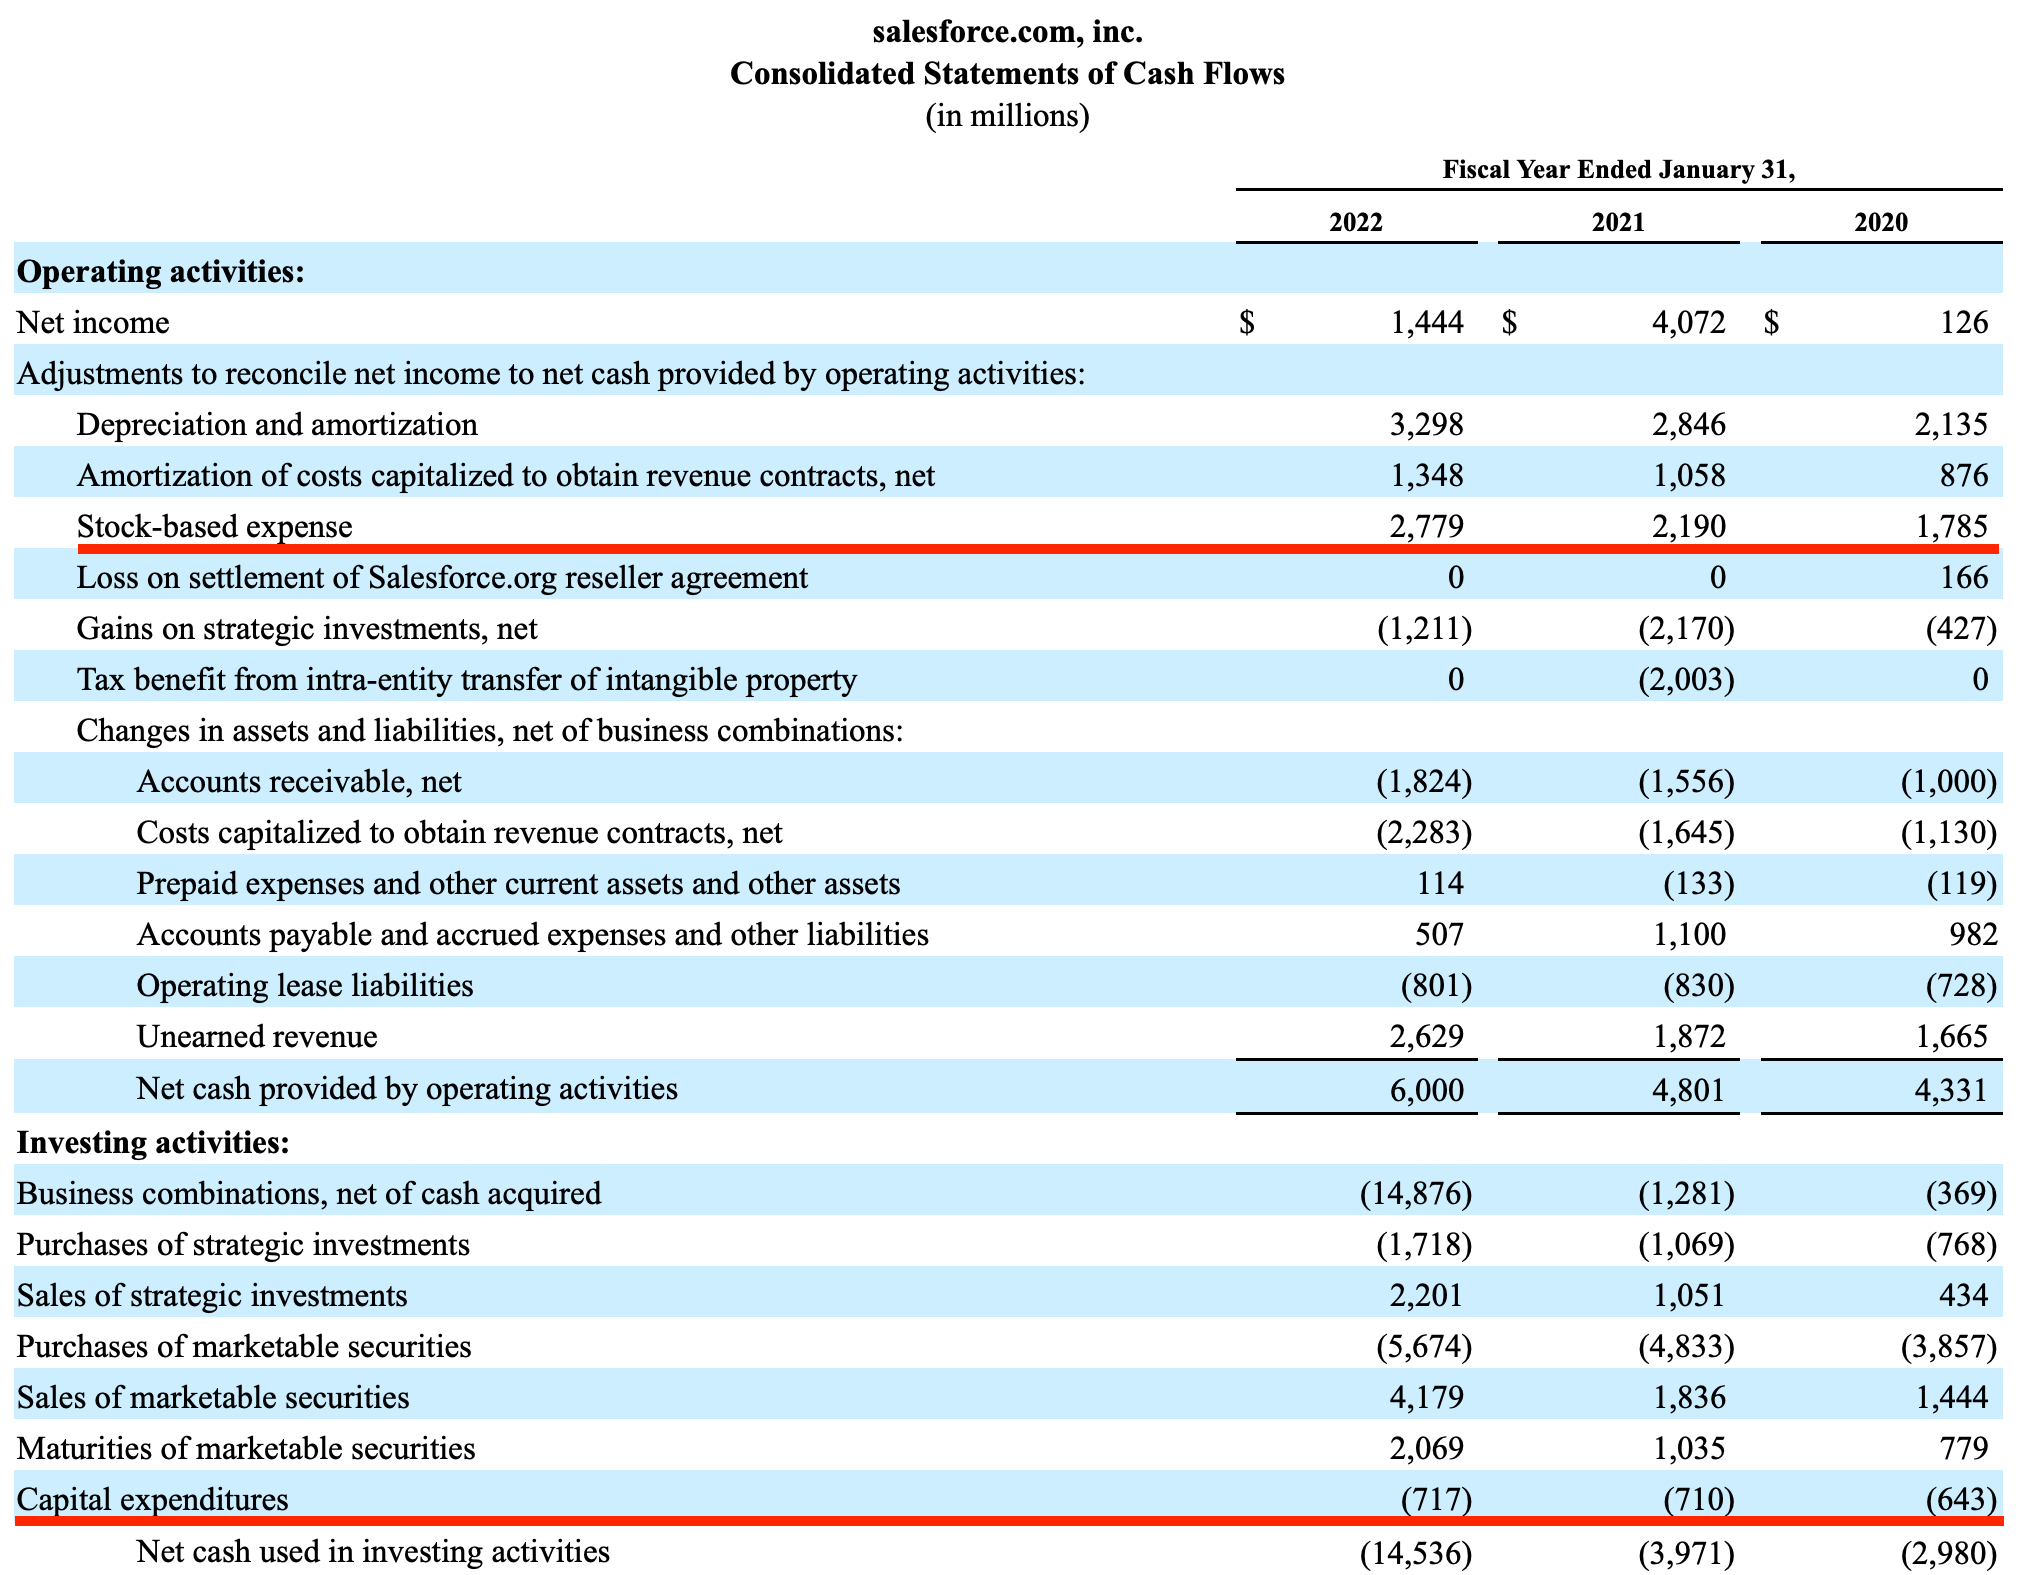
Task: Select capital expenditures value (717)
Action: click(x=1436, y=1499)
